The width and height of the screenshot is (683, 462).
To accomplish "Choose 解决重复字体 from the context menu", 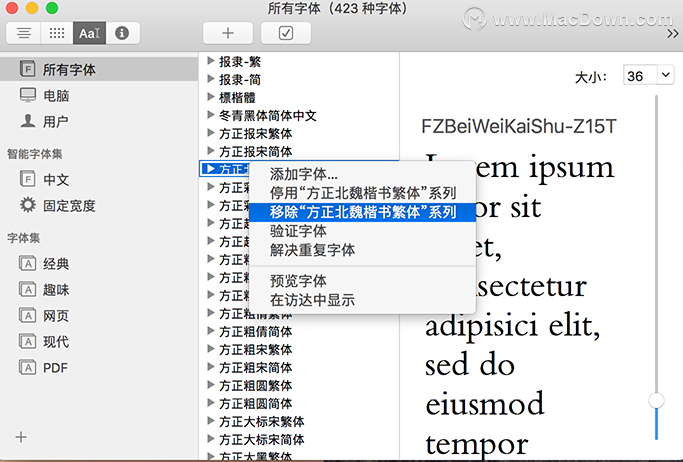I will tap(362, 250).
